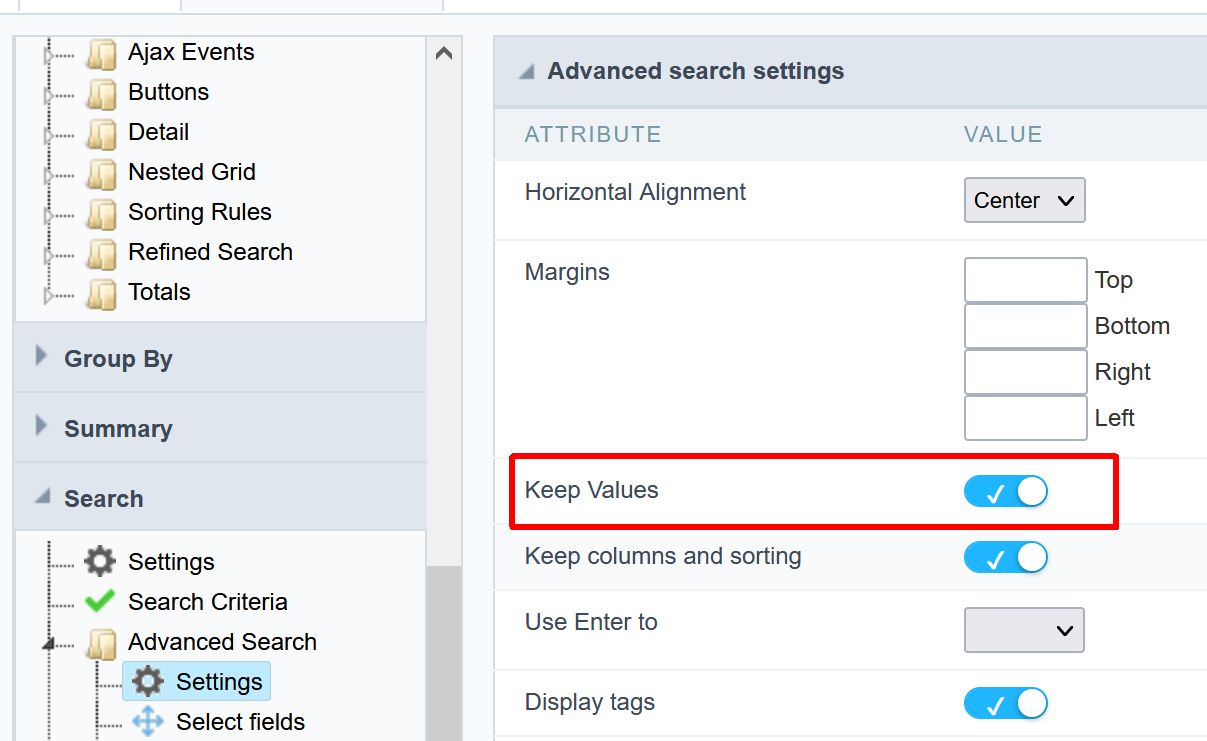
Task: Click the Nested Grid folder icon
Action: pyautogui.click(x=101, y=173)
